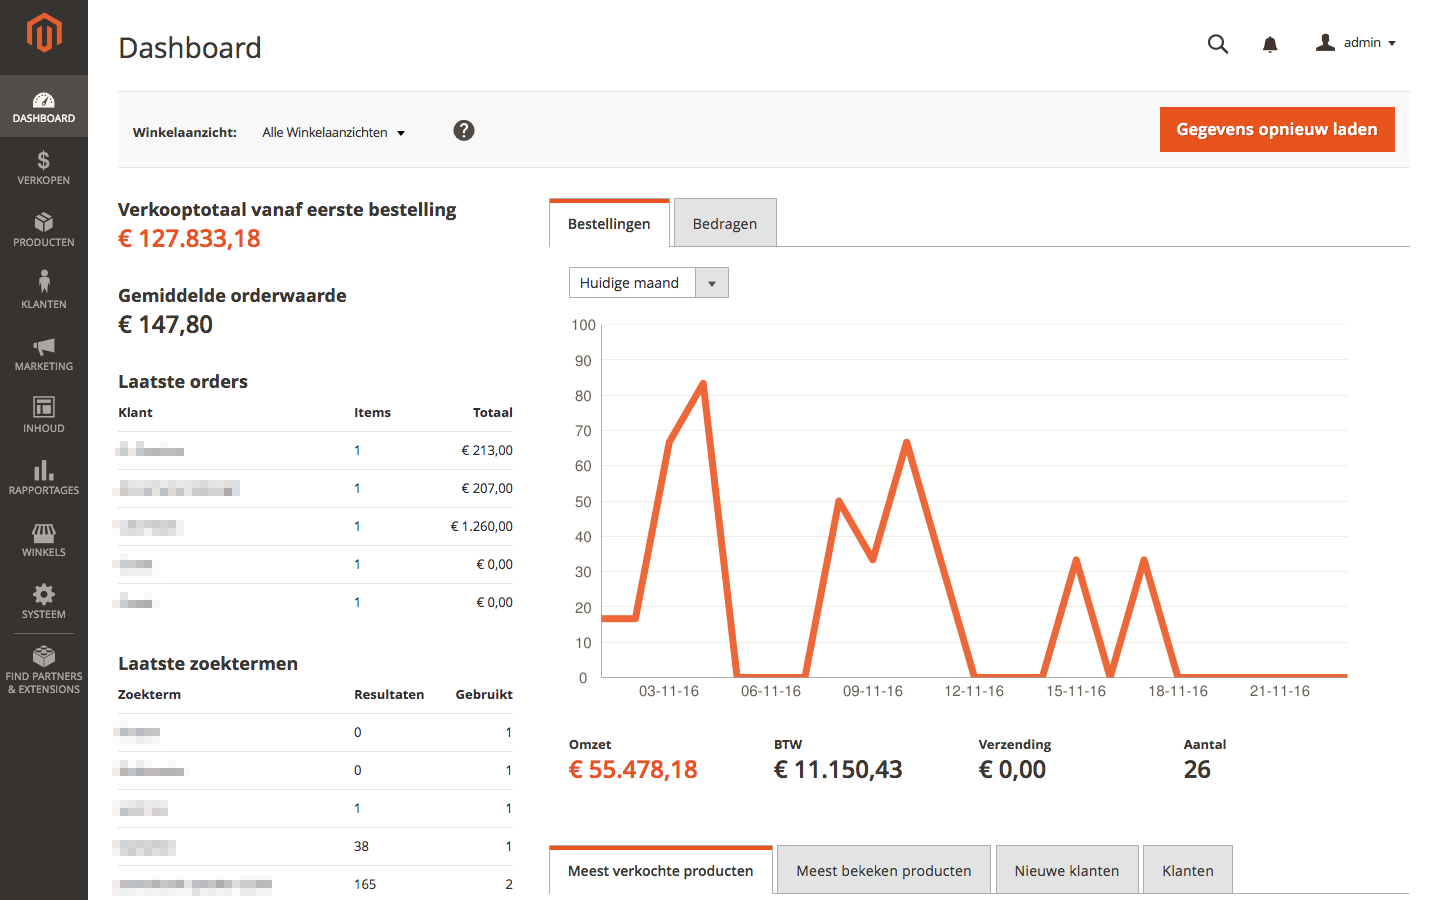Open the Nieuwe klanten tab
The width and height of the screenshot is (1440, 900).
pos(1066,870)
